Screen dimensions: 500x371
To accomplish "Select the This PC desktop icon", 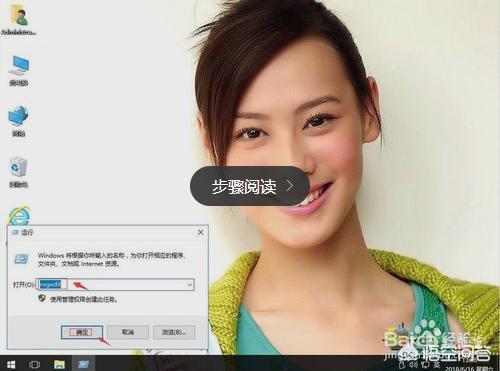I will click(19, 71).
